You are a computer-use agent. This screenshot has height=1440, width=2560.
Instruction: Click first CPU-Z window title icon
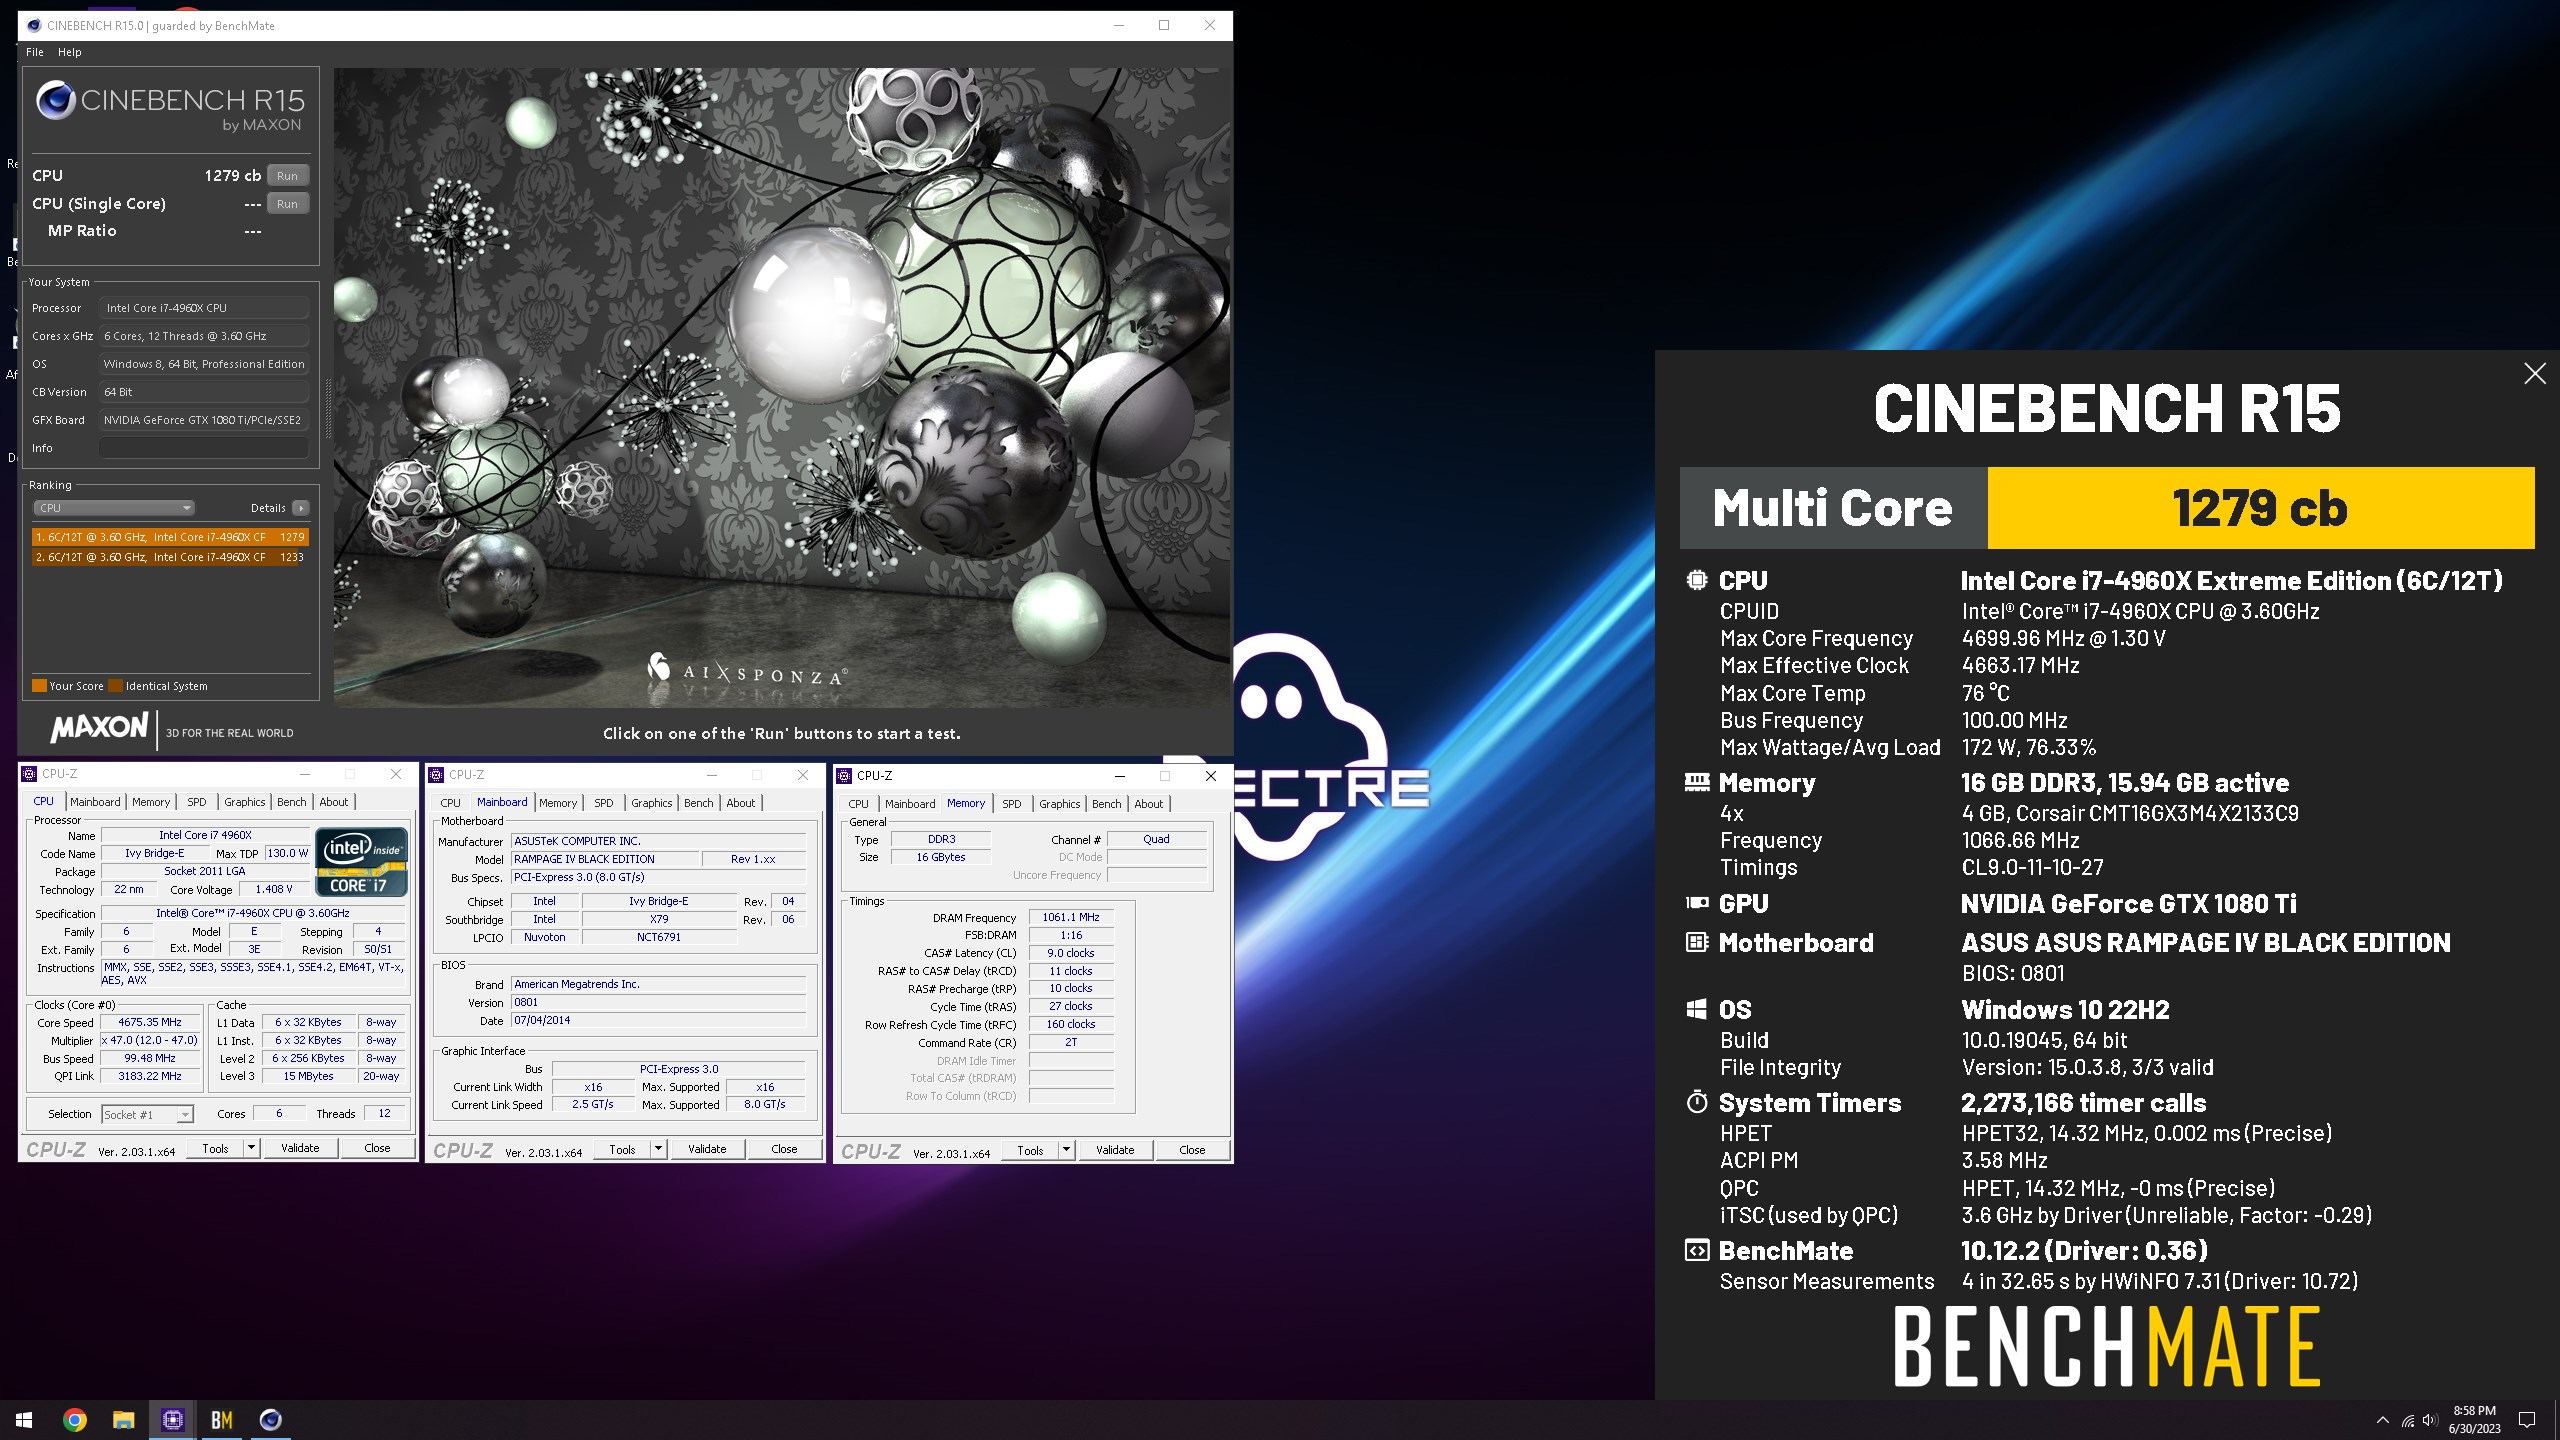[x=30, y=774]
